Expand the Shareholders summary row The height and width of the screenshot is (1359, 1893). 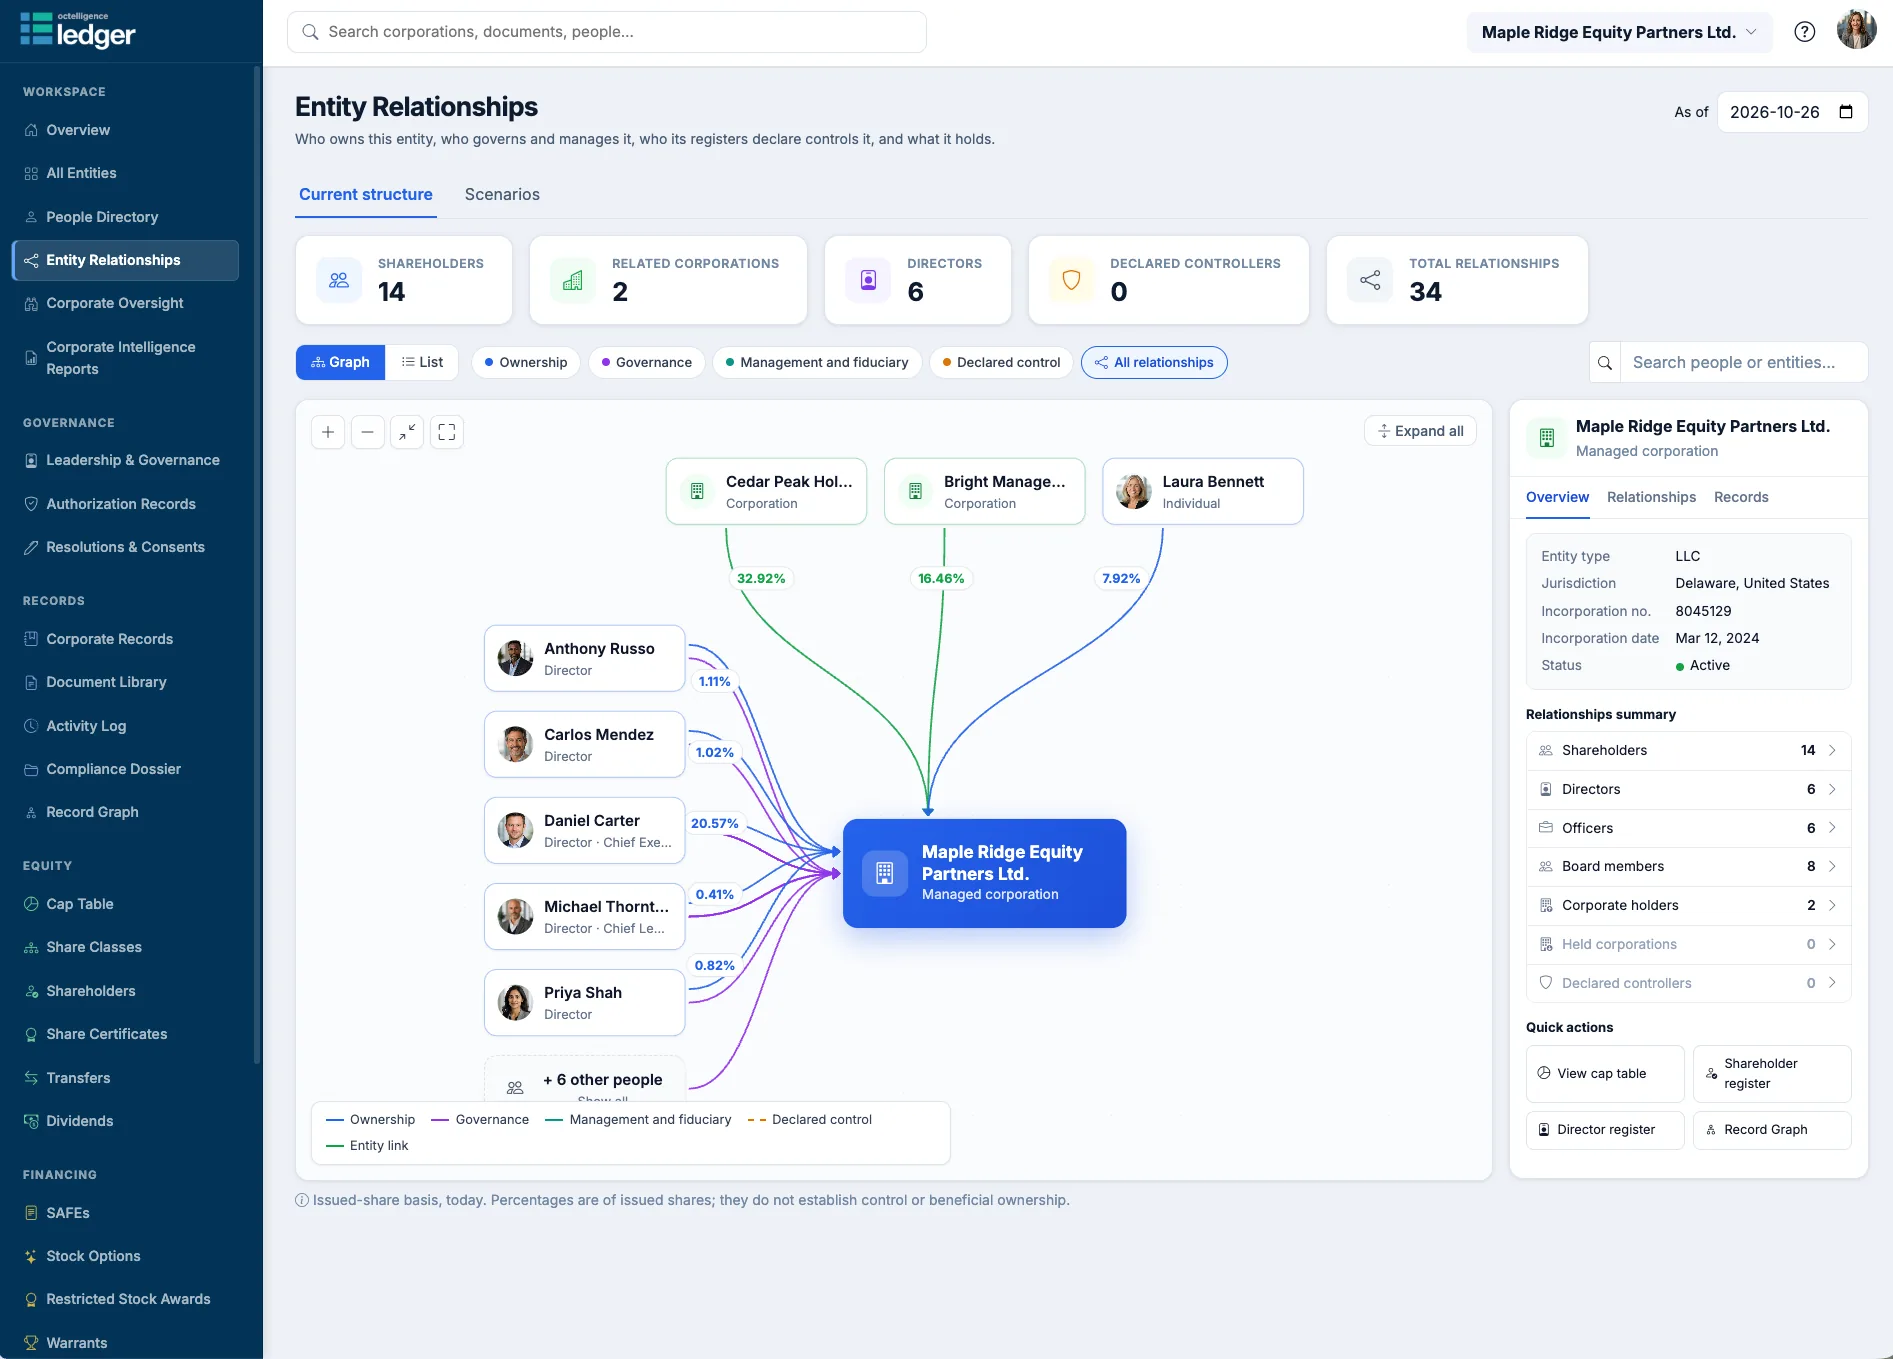(1688, 750)
